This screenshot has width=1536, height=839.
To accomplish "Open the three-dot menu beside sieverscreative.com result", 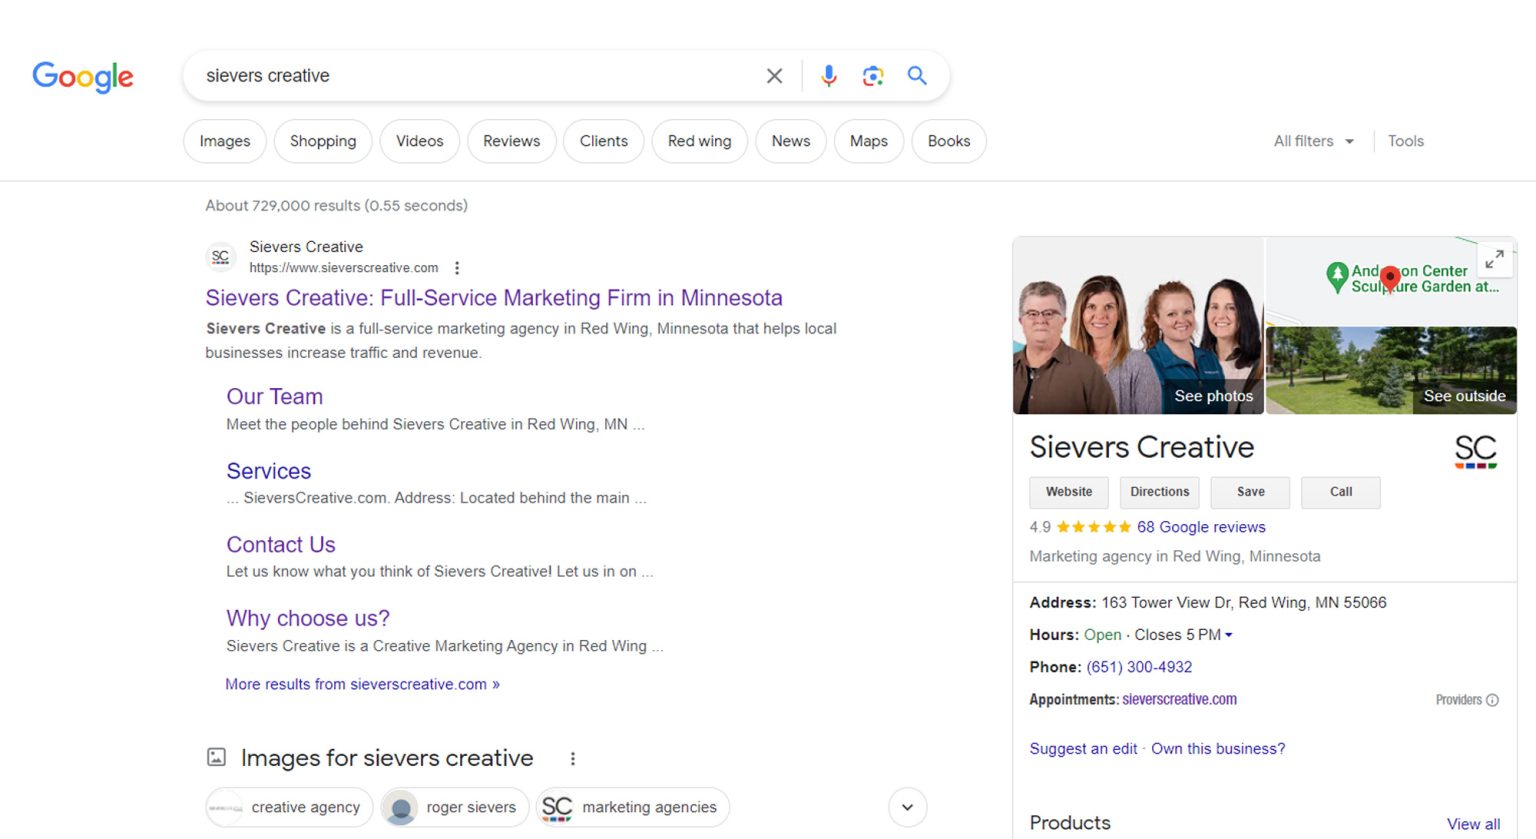I will (457, 267).
